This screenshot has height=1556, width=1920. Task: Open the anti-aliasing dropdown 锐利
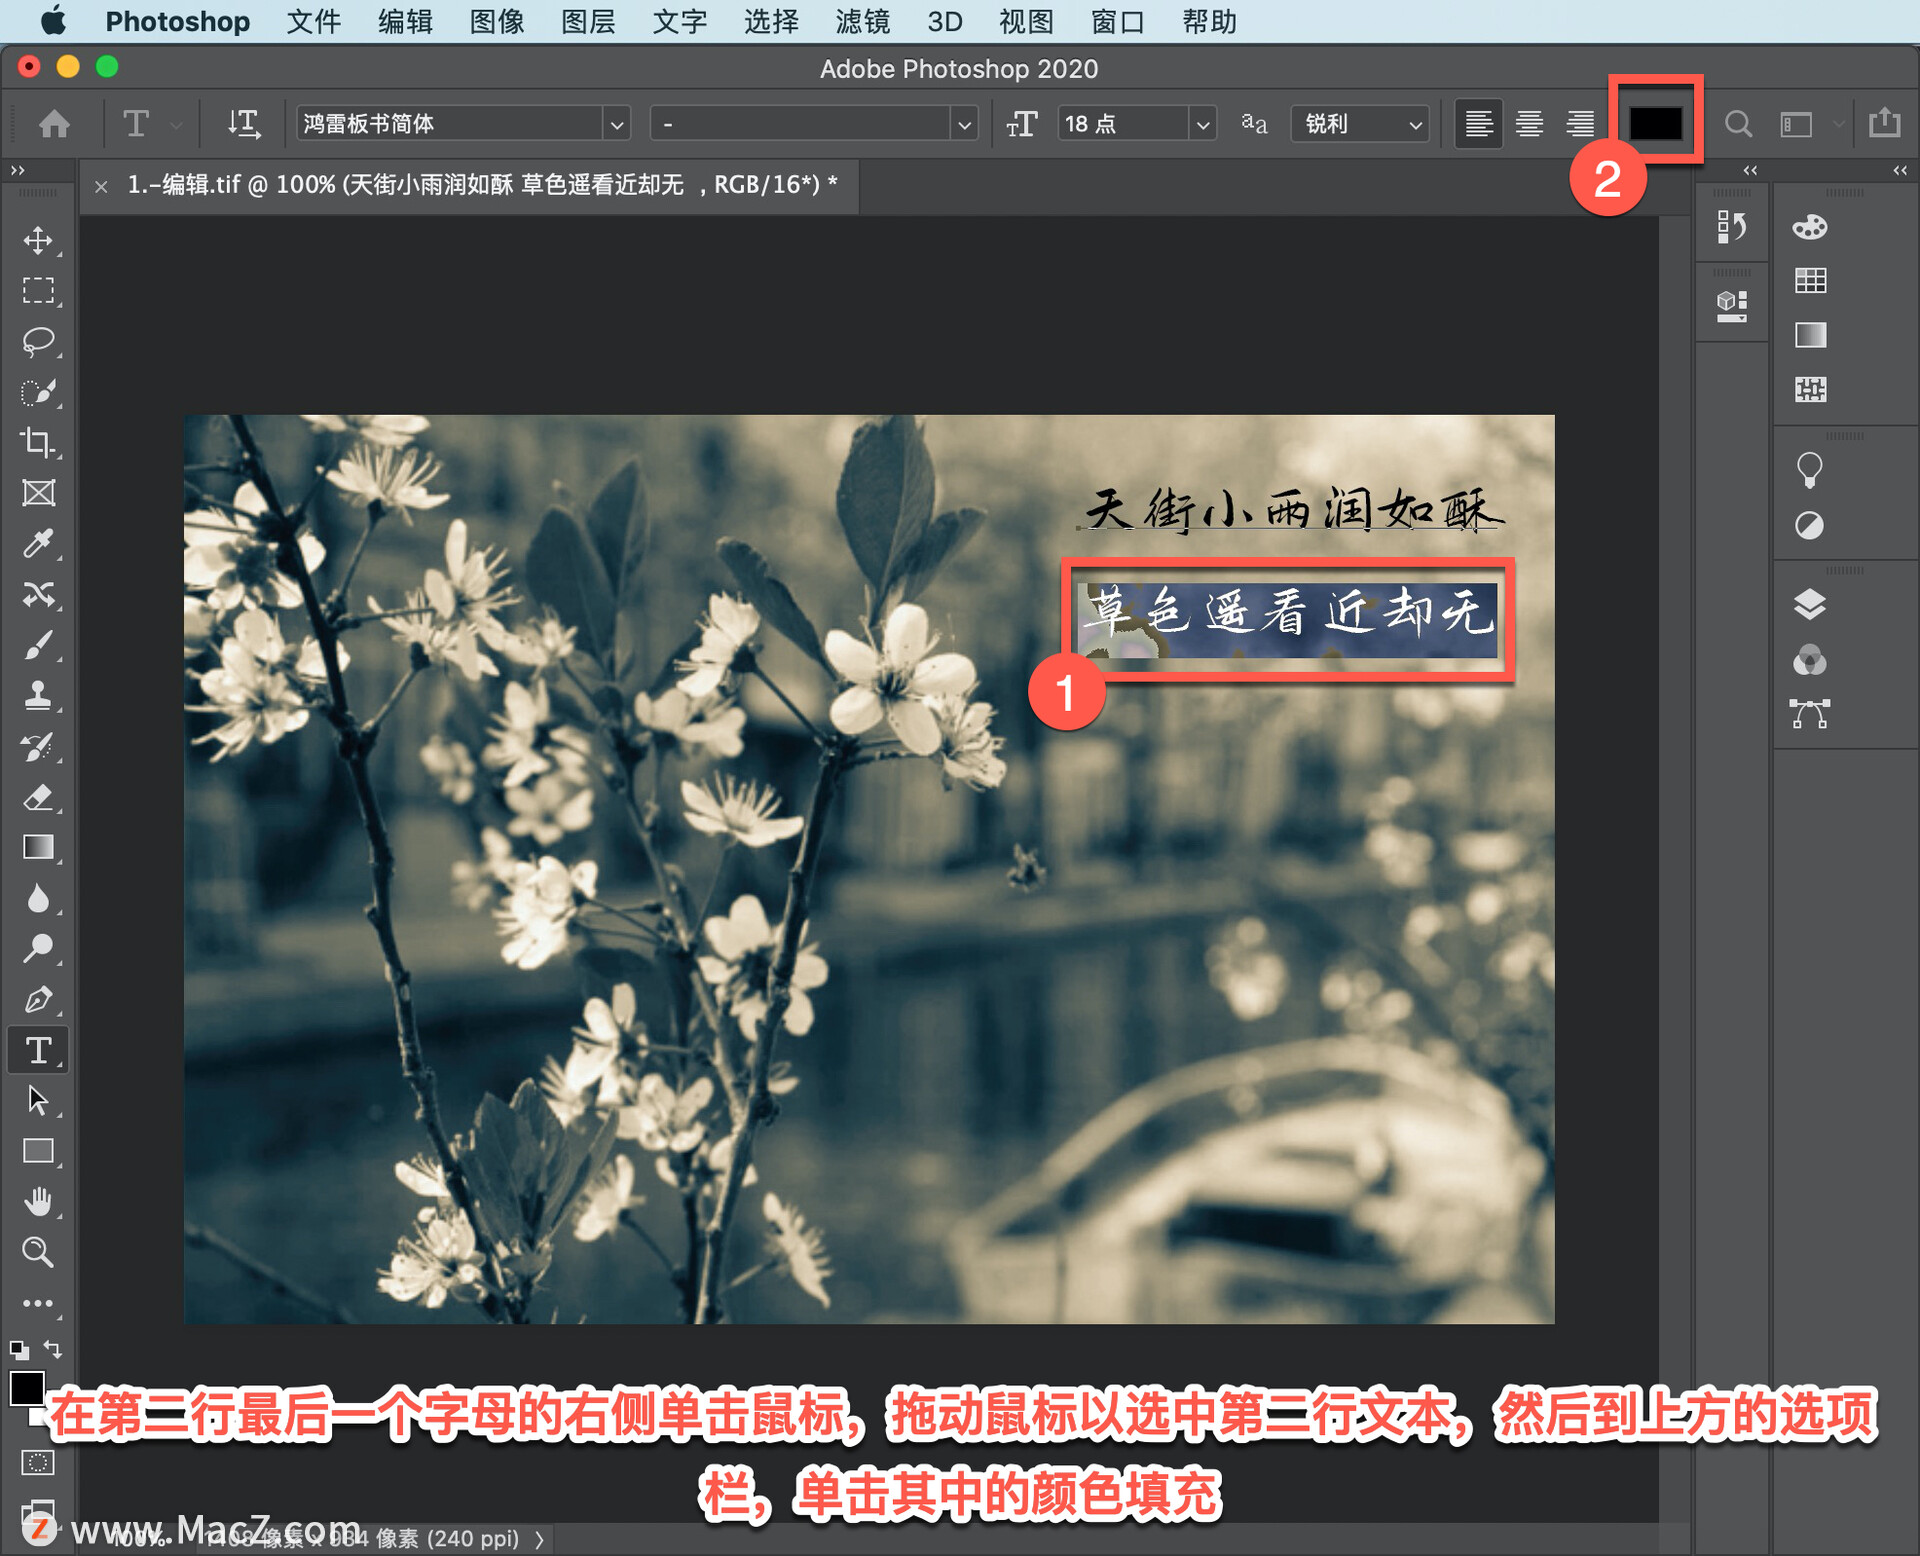coord(1360,123)
